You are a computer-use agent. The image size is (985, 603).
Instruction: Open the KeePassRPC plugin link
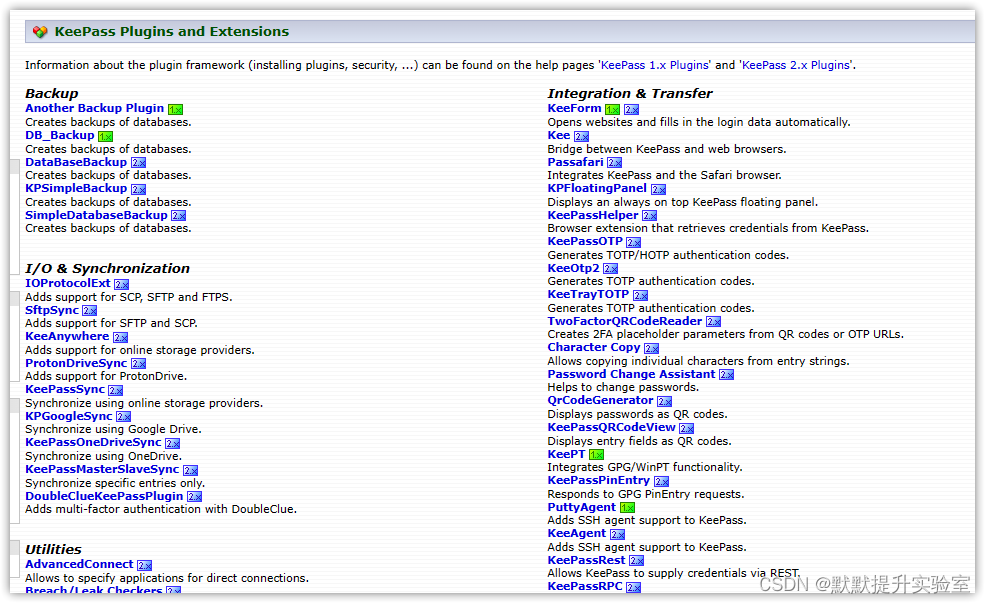tap(585, 586)
